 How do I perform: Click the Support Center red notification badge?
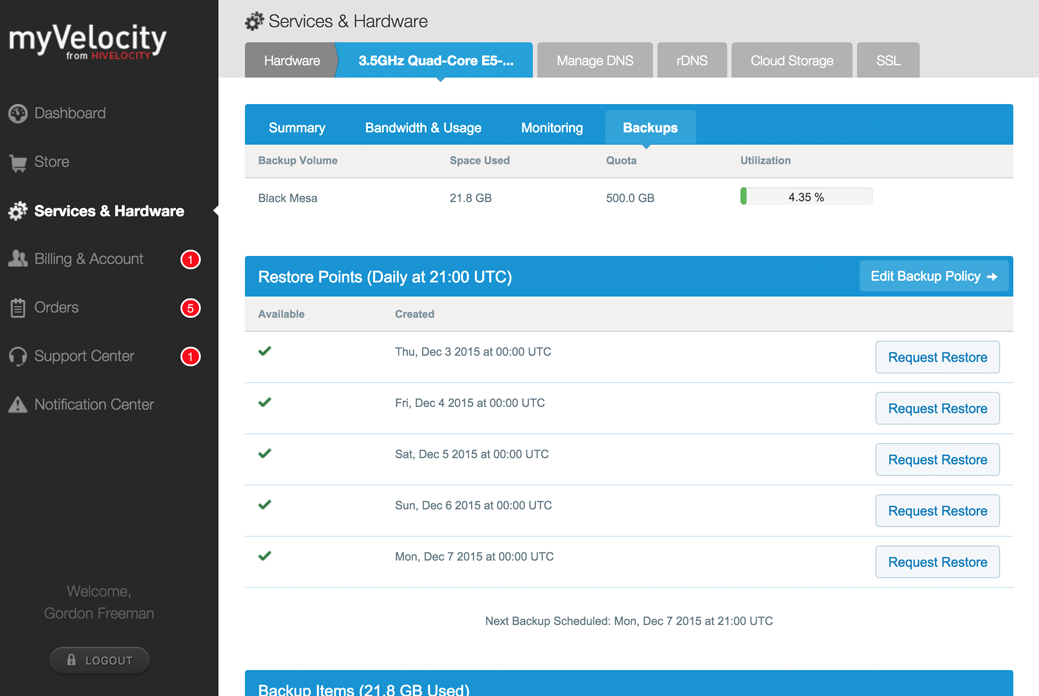(191, 357)
